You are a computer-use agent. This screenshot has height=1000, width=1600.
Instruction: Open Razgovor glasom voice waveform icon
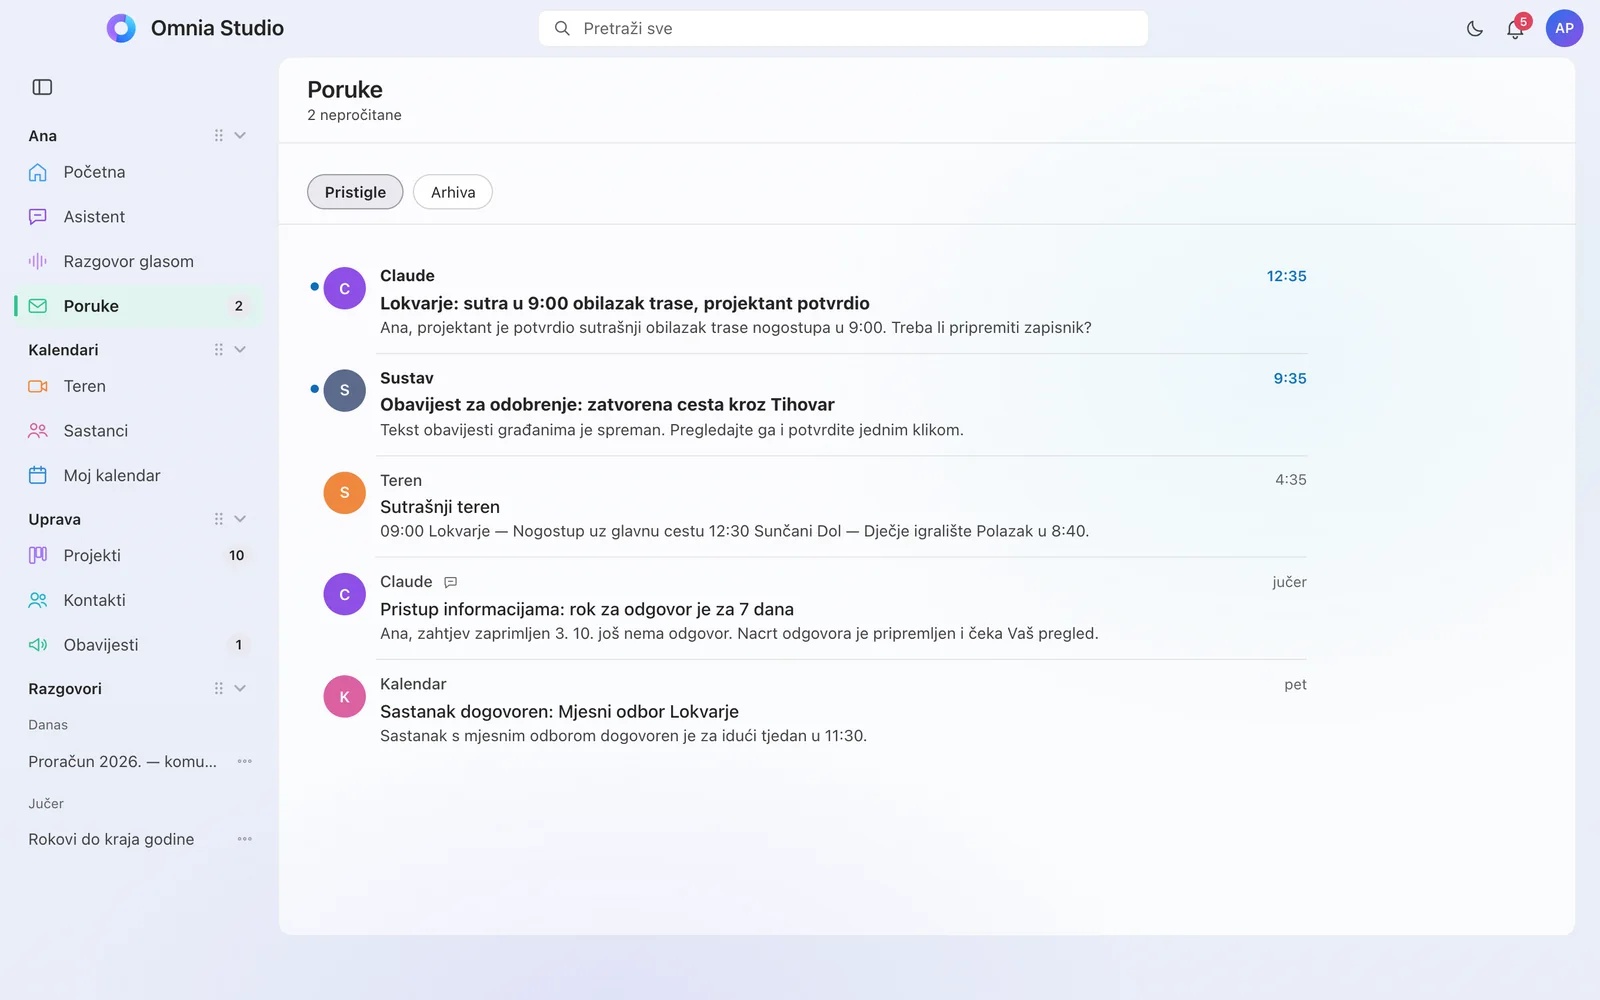coord(38,261)
